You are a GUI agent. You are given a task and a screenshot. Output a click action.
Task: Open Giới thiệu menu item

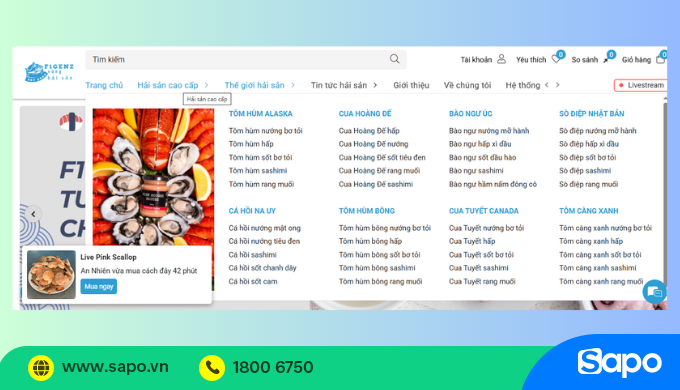(411, 85)
